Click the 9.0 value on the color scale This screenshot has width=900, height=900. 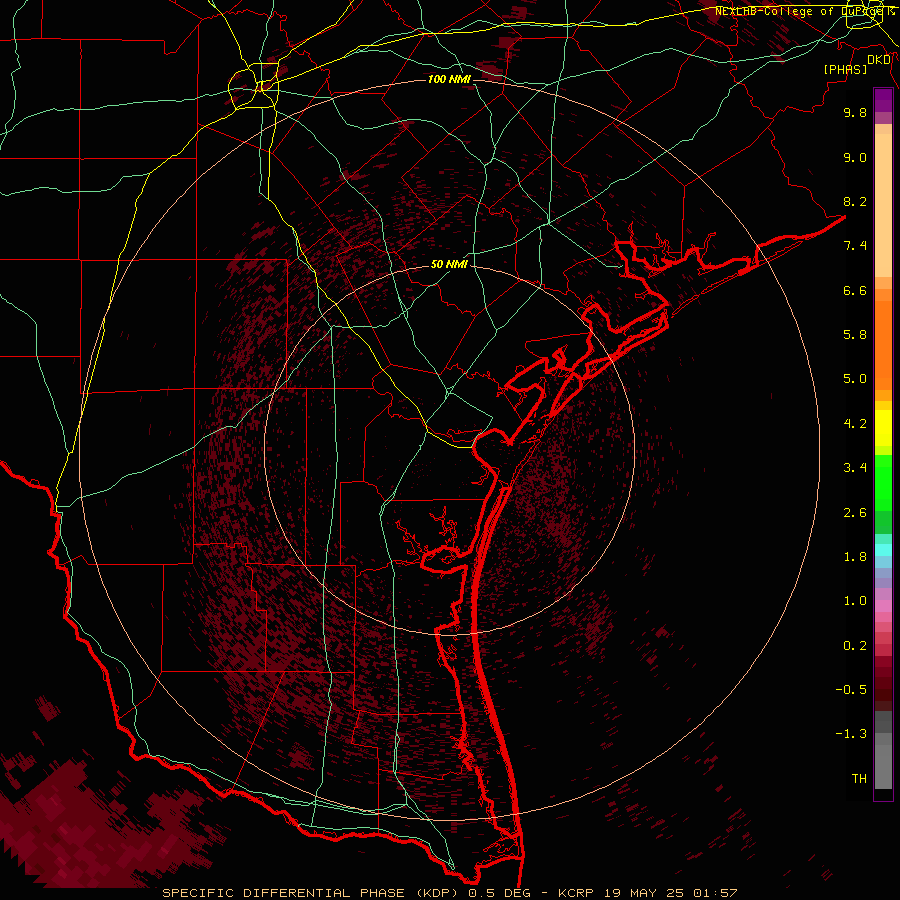coord(855,157)
